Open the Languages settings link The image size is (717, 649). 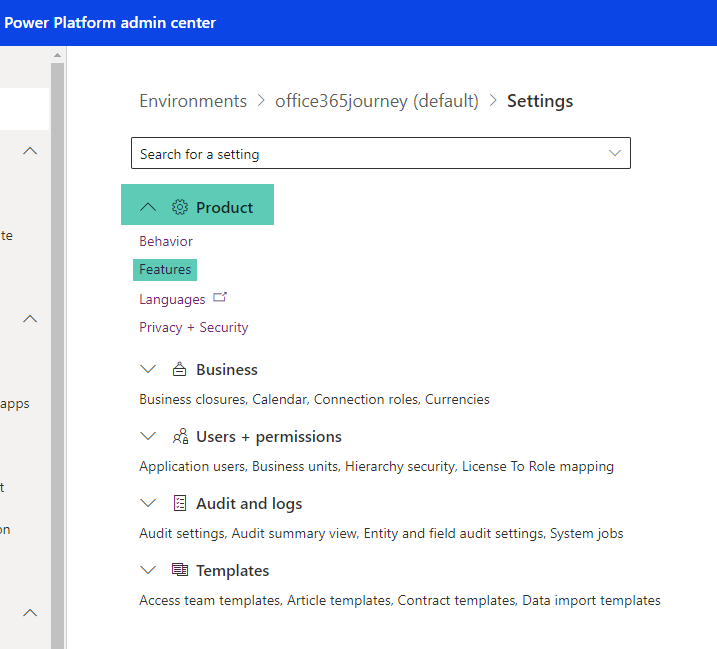pos(172,299)
